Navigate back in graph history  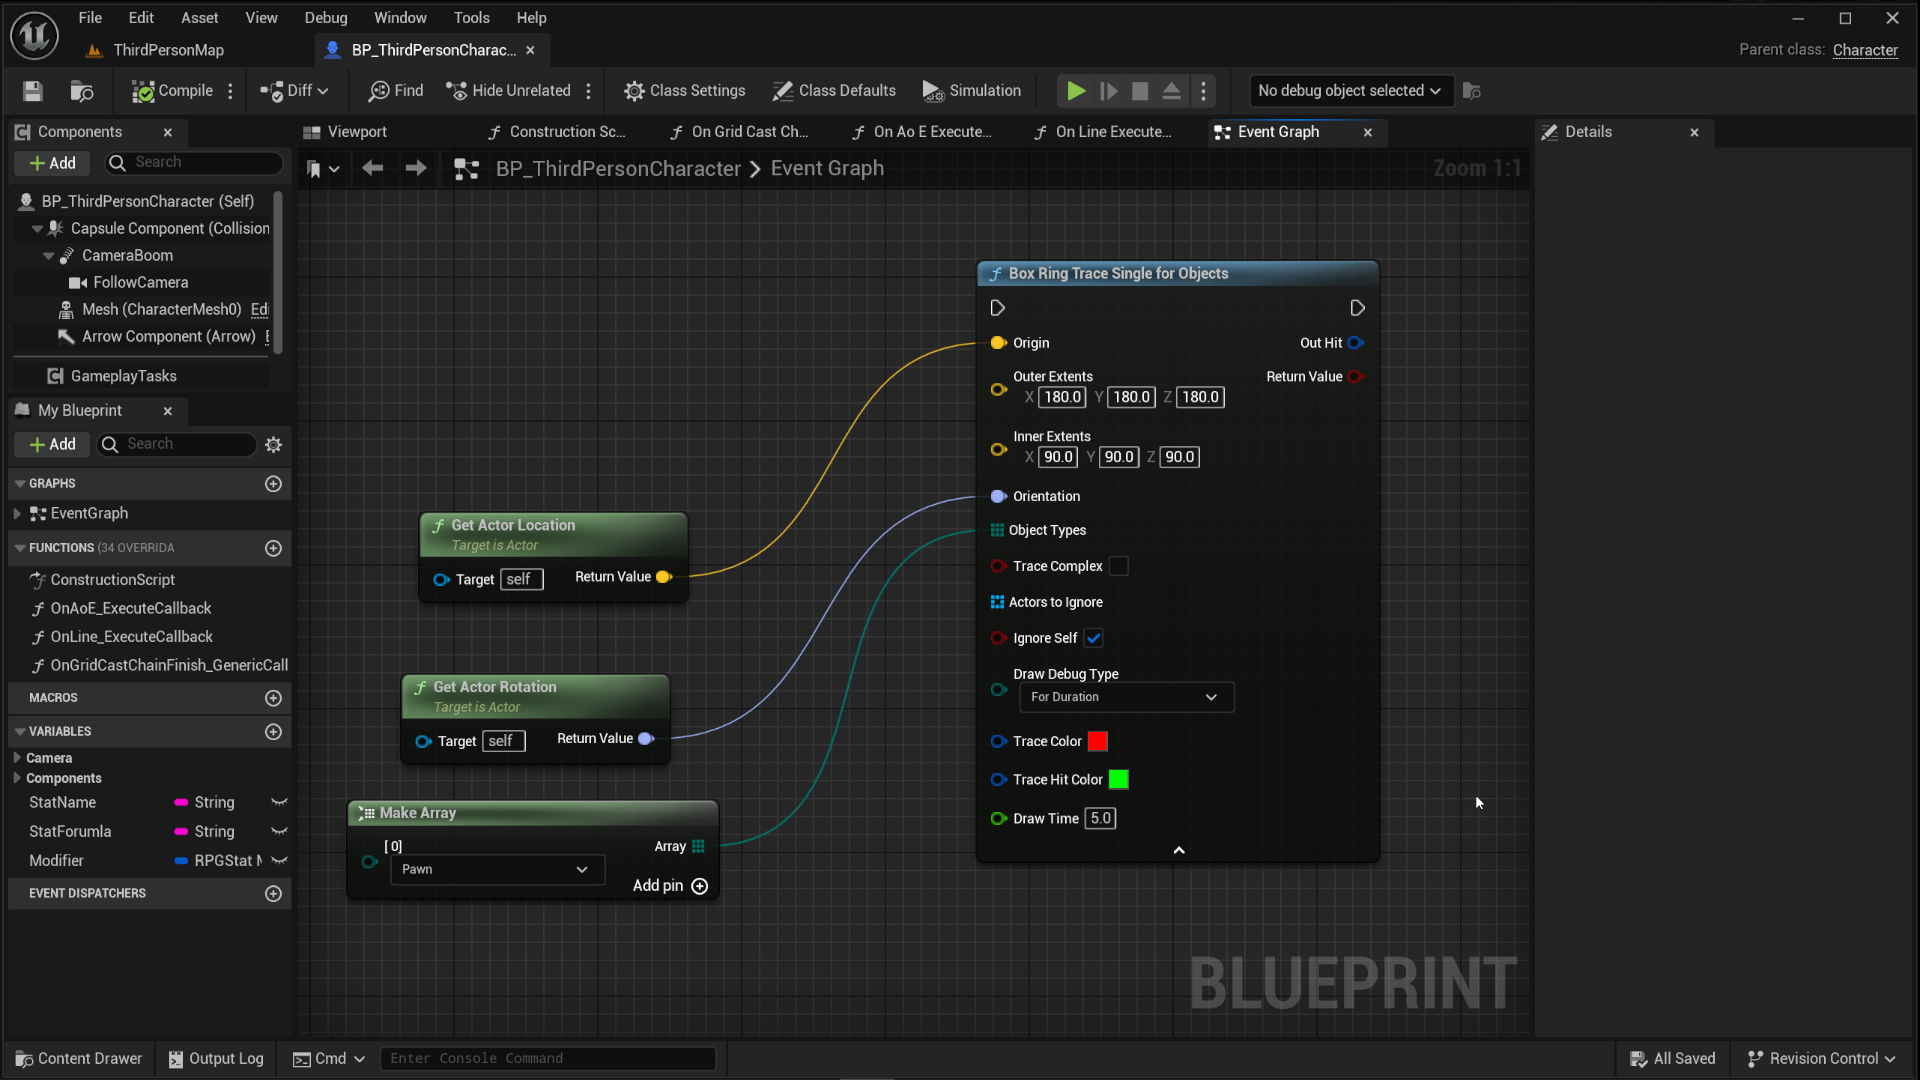point(373,169)
